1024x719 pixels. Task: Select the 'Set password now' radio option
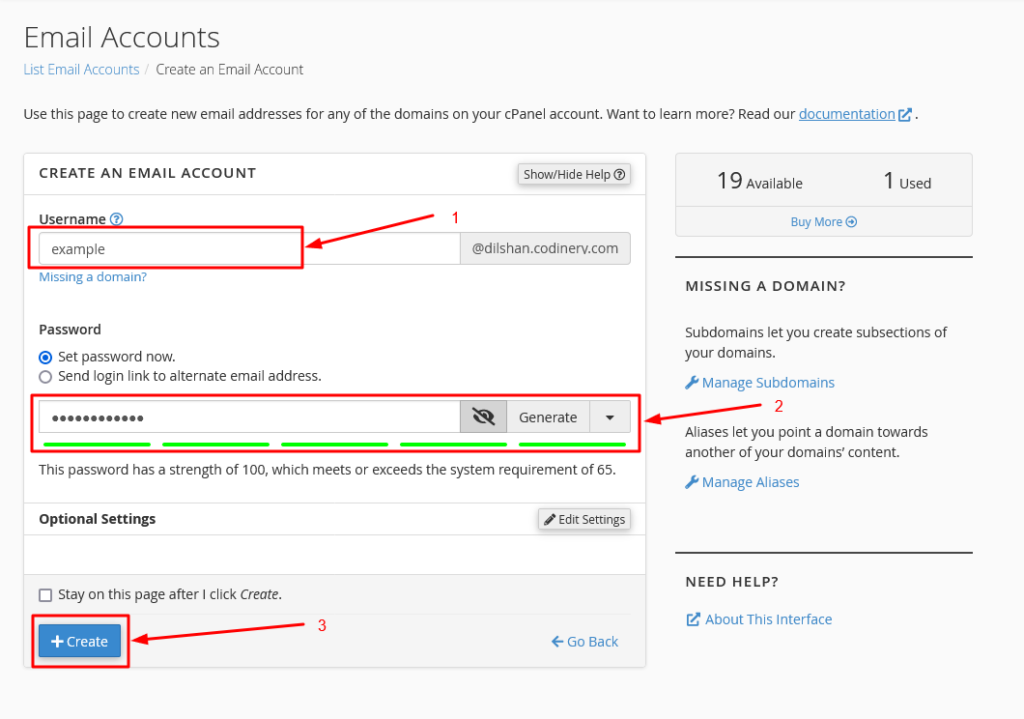pyautogui.click(x=45, y=357)
